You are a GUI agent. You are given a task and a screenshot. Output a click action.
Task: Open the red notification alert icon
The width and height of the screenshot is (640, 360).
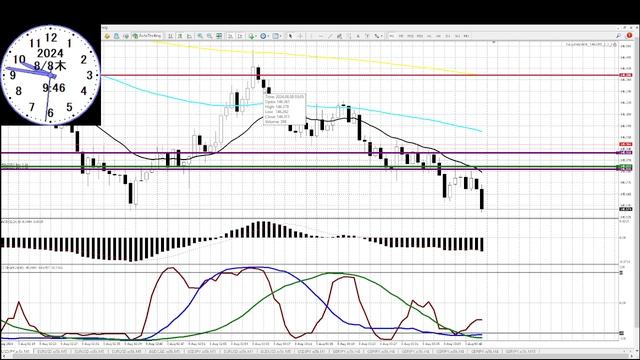(629, 36)
